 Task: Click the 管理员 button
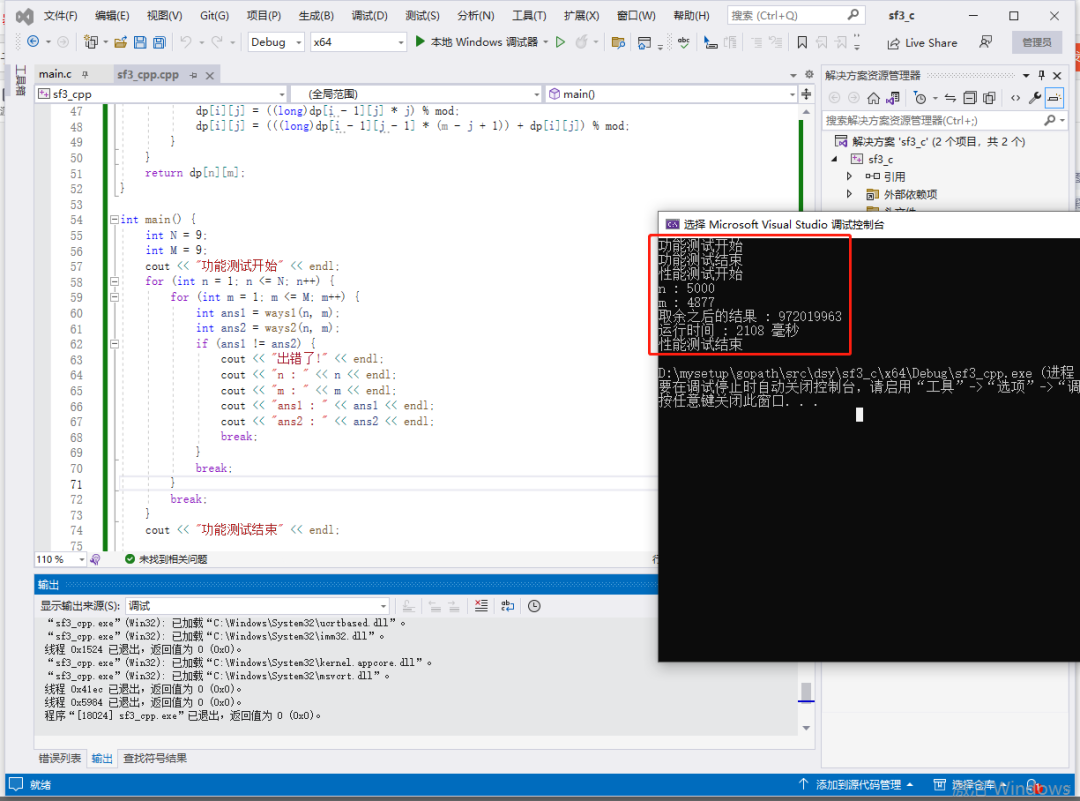[x=1037, y=42]
